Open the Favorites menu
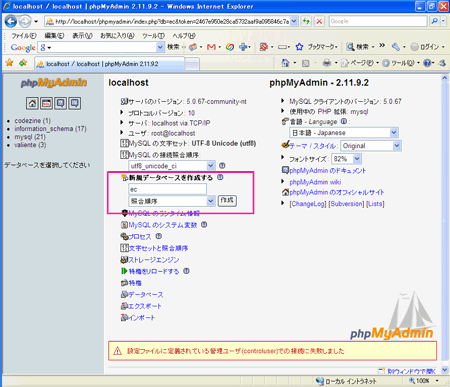 coord(117,36)
